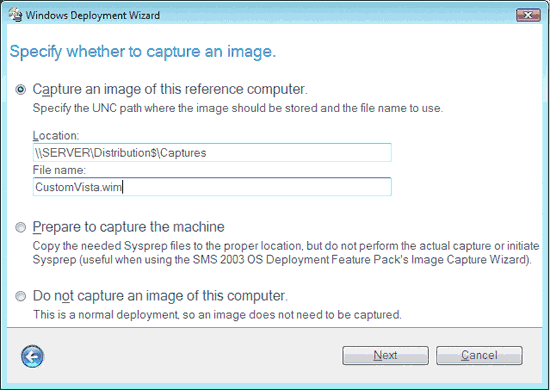
Task: Click the Do not capture an image of this computer label
Action: (x=160, y=296)
